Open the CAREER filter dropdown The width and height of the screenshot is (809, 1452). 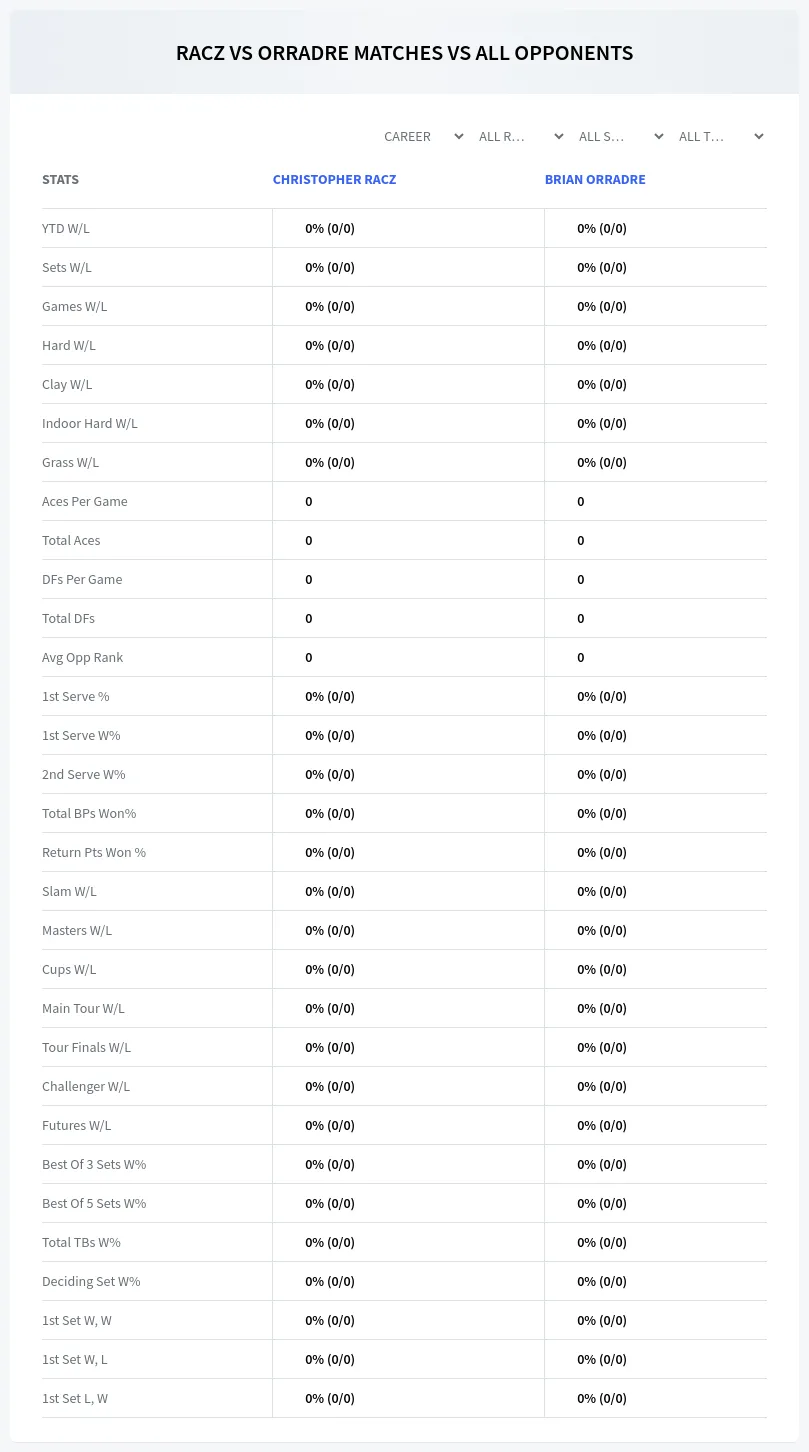423,136
